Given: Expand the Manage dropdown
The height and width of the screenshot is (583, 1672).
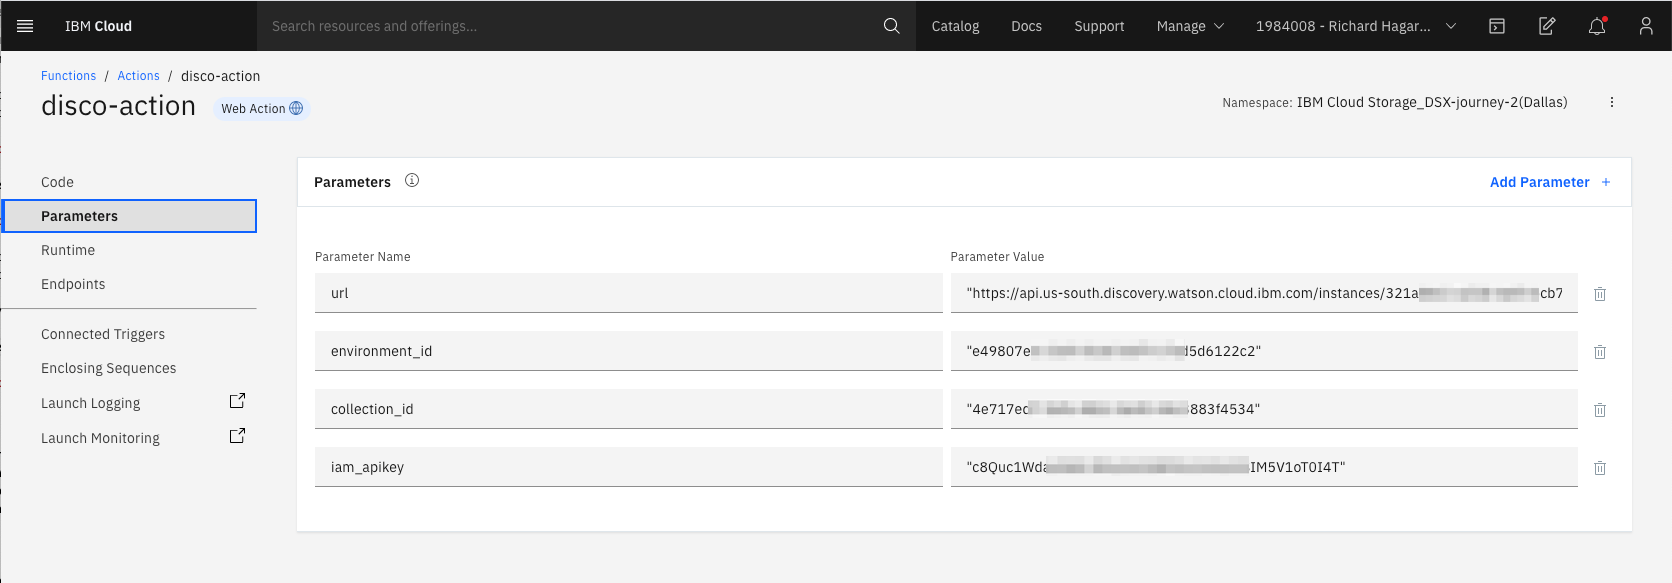Looking at the screenshot, I should pos(1190,26).
